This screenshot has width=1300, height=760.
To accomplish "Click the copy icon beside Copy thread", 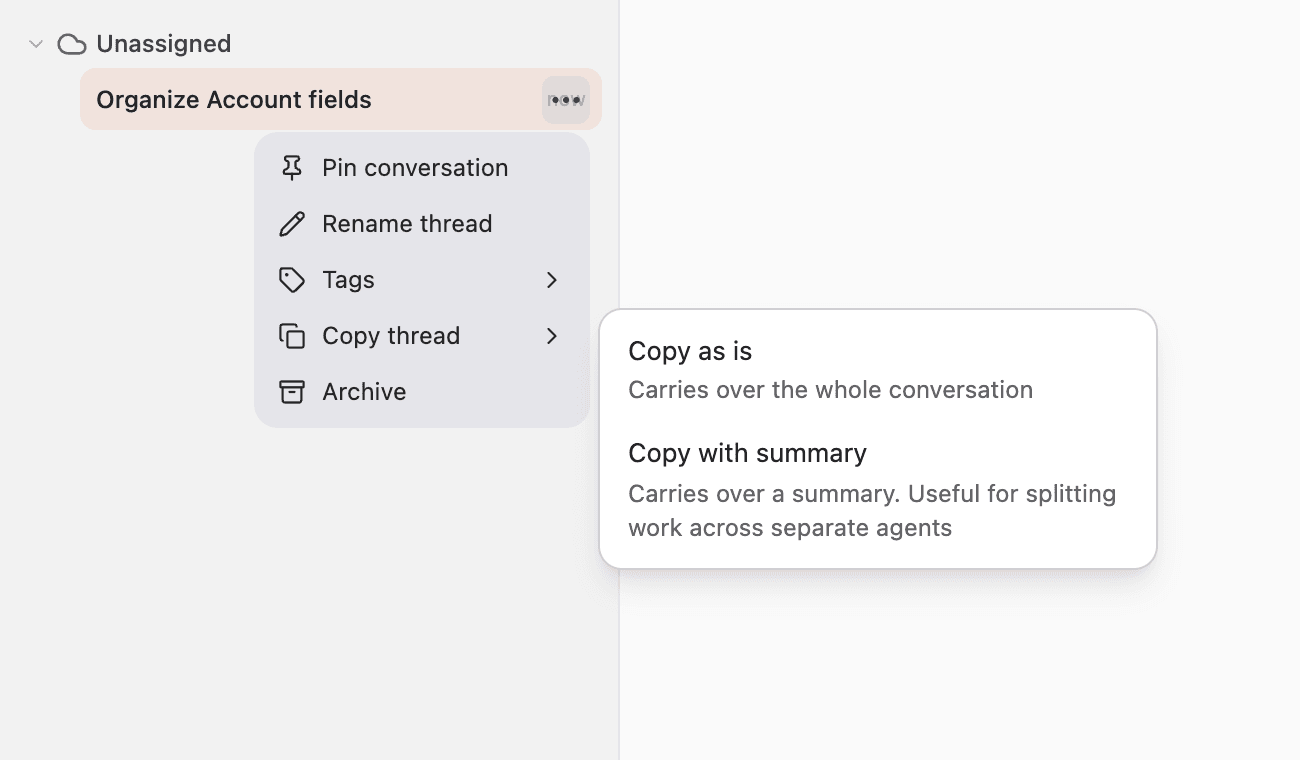I will (x=292, y=336).
